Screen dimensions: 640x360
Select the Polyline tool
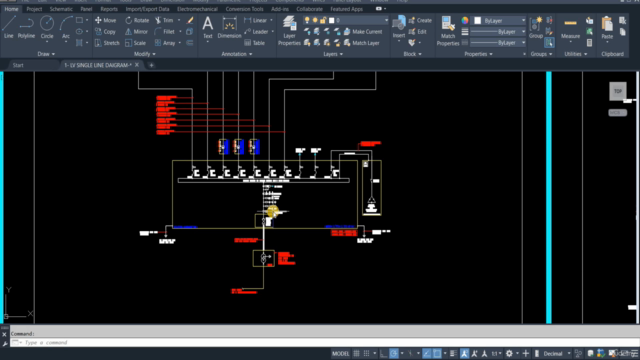coord(26,27)
